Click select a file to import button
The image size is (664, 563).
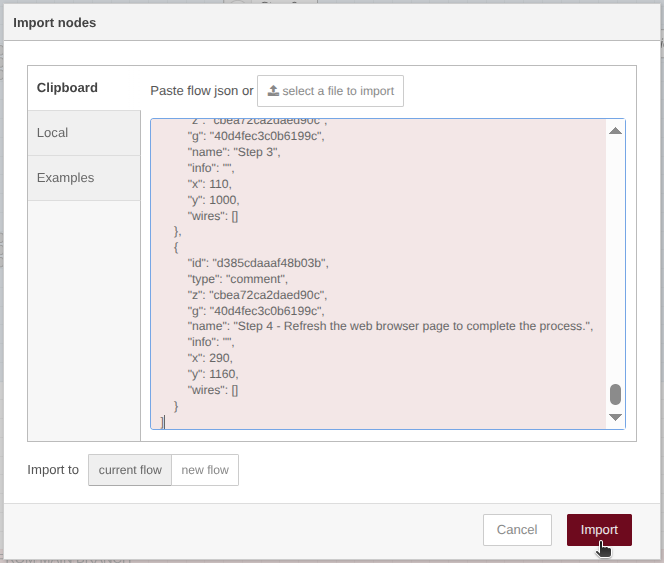click(x=330, y=91)
